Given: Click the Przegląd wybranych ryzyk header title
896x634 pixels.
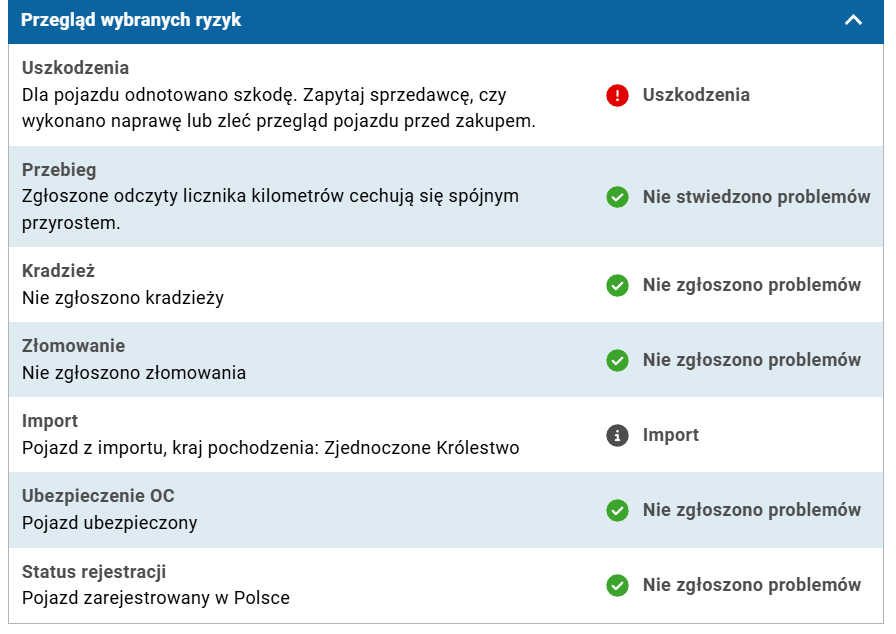Looking at the screenshot, I should (131, 20).
